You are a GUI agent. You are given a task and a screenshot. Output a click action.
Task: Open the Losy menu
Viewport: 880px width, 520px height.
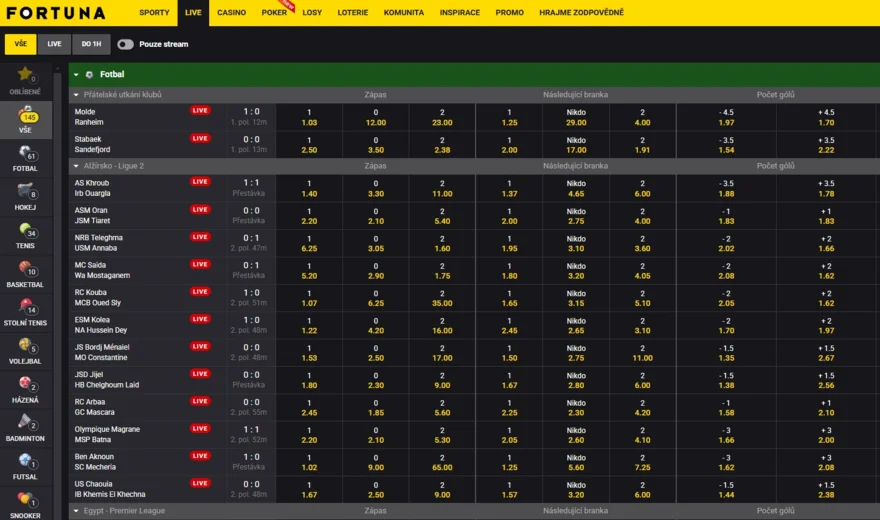click(x=312, y=12)
